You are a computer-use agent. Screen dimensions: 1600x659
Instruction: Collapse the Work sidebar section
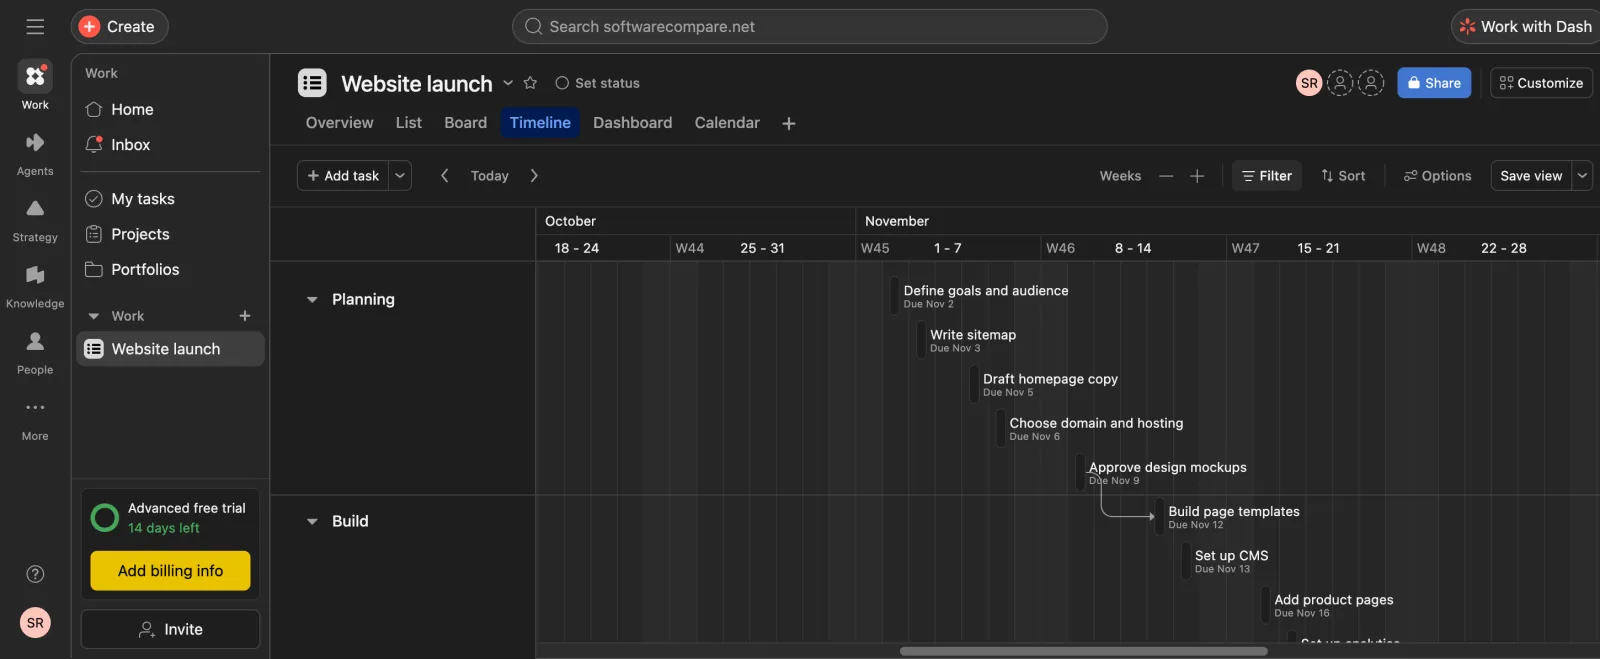(x=94, y=316)
